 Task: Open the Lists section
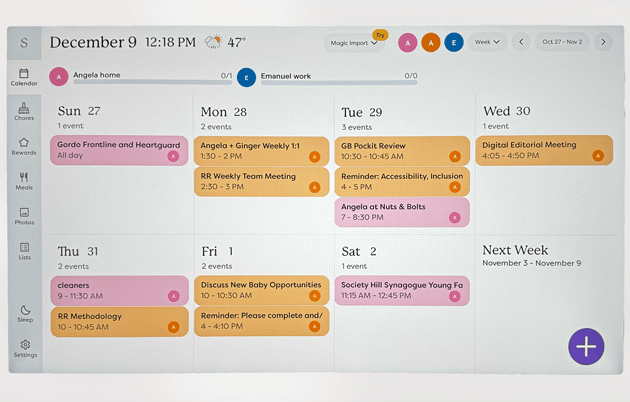(x=24, y=251)
